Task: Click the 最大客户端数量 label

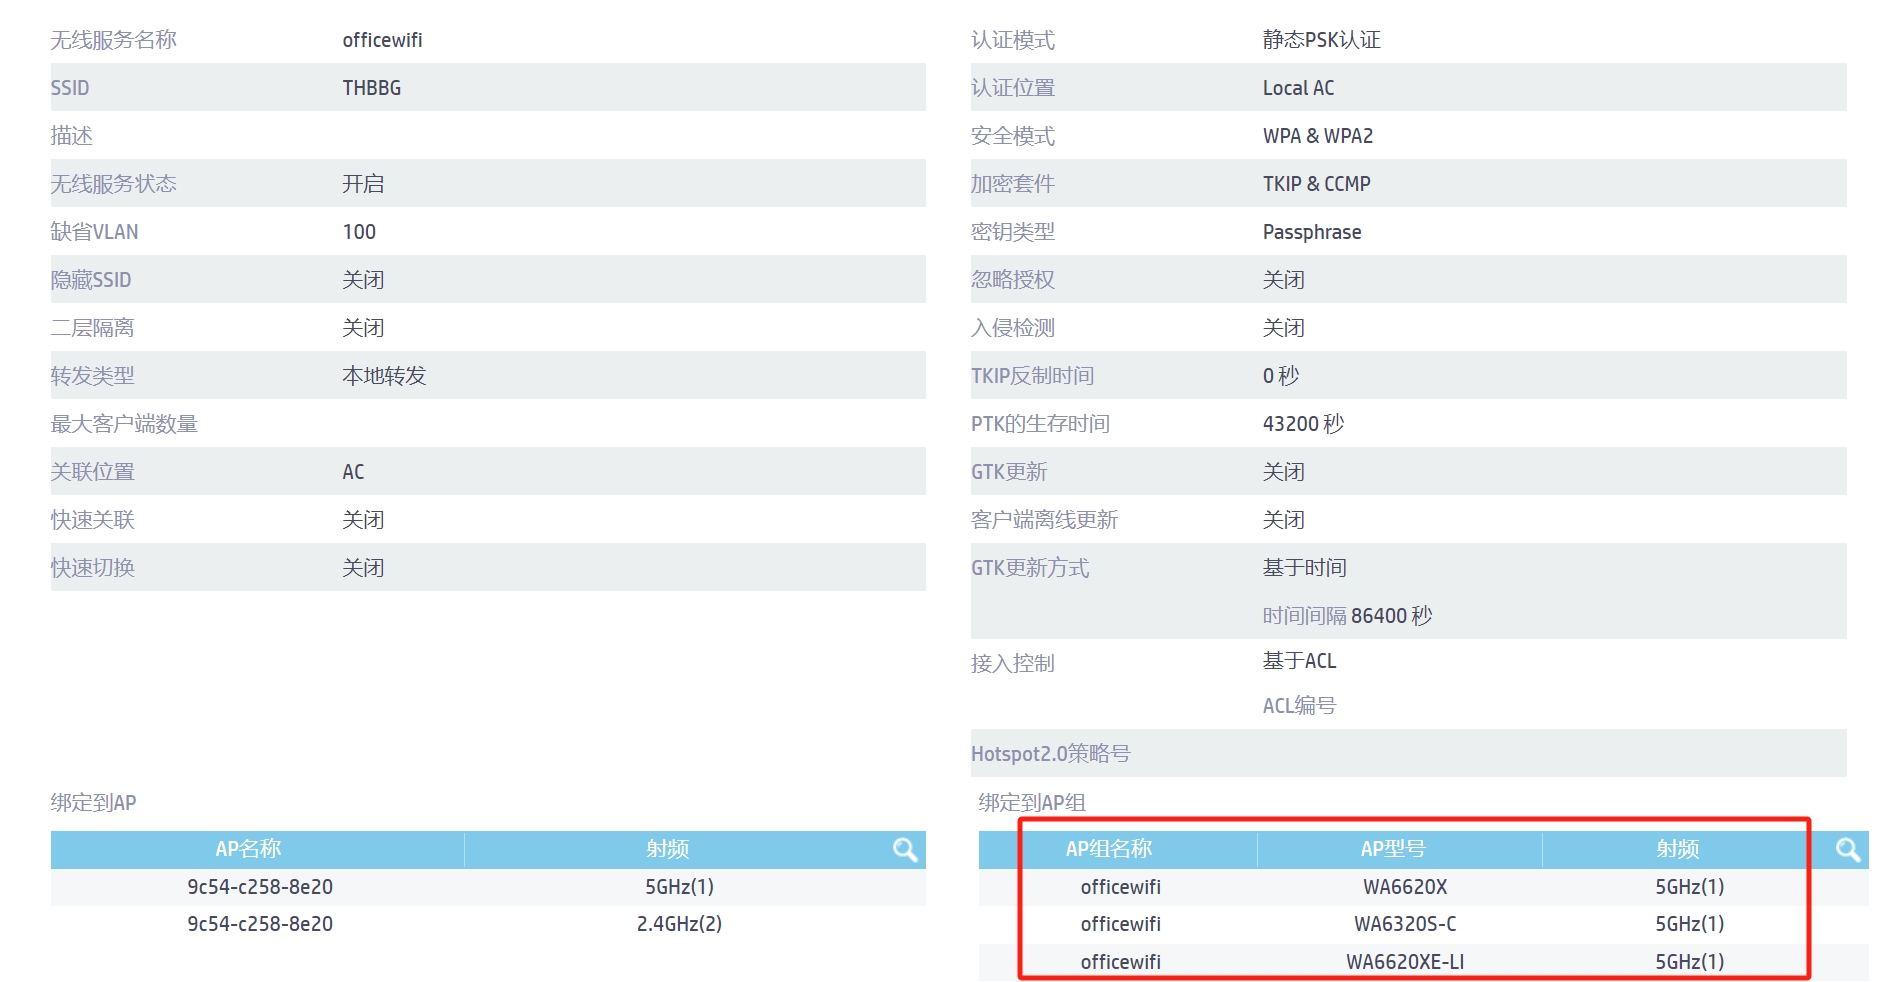Action: [x=124, y=424]
